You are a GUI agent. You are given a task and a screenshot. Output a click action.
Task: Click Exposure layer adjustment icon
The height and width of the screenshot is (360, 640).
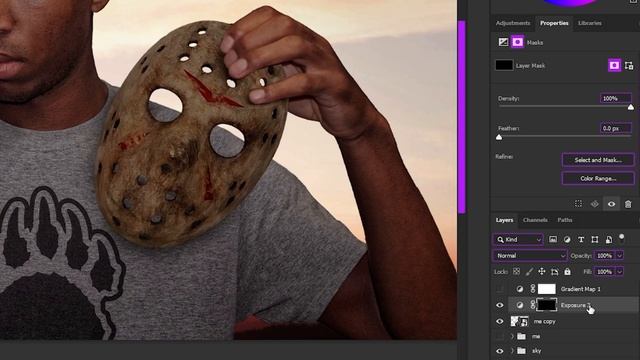[520, 305]
